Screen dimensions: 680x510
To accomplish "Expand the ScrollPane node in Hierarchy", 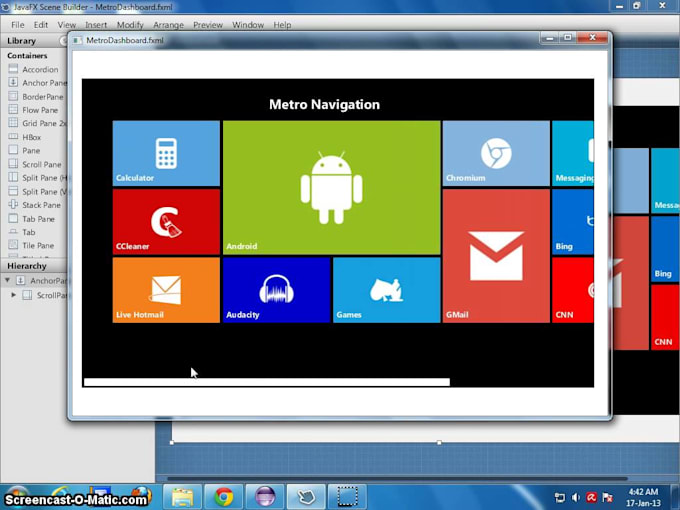I will pyautogui.click(x=14, y=295).
